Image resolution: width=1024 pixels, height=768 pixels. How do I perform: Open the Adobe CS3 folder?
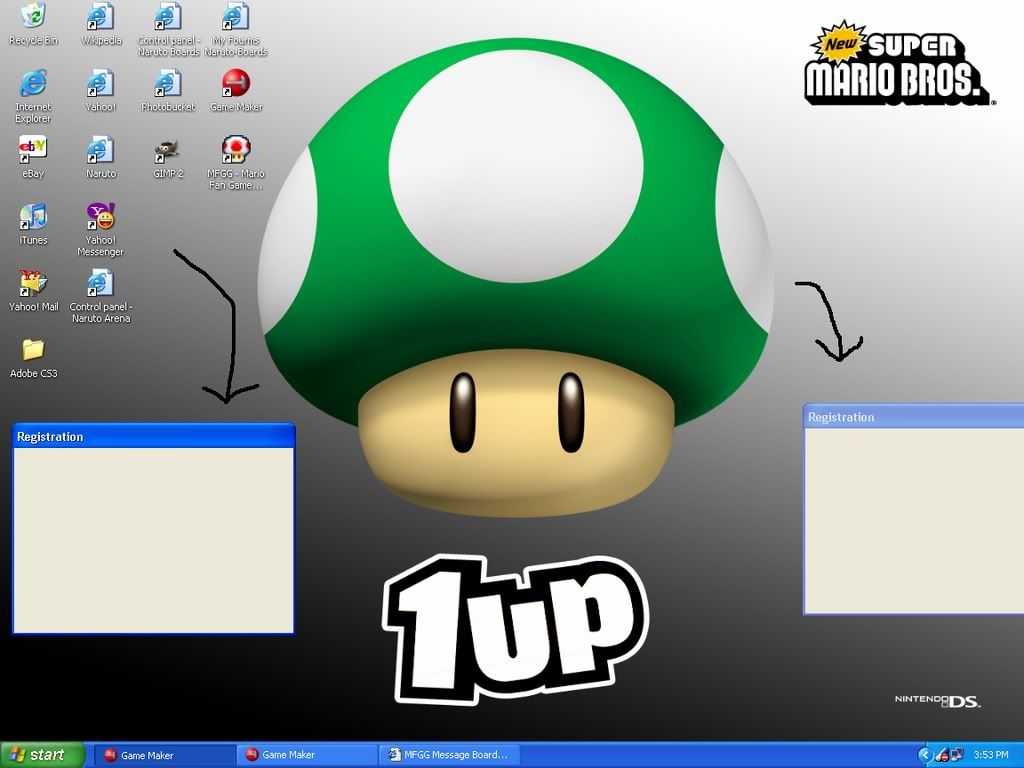[x=33, y=350]
